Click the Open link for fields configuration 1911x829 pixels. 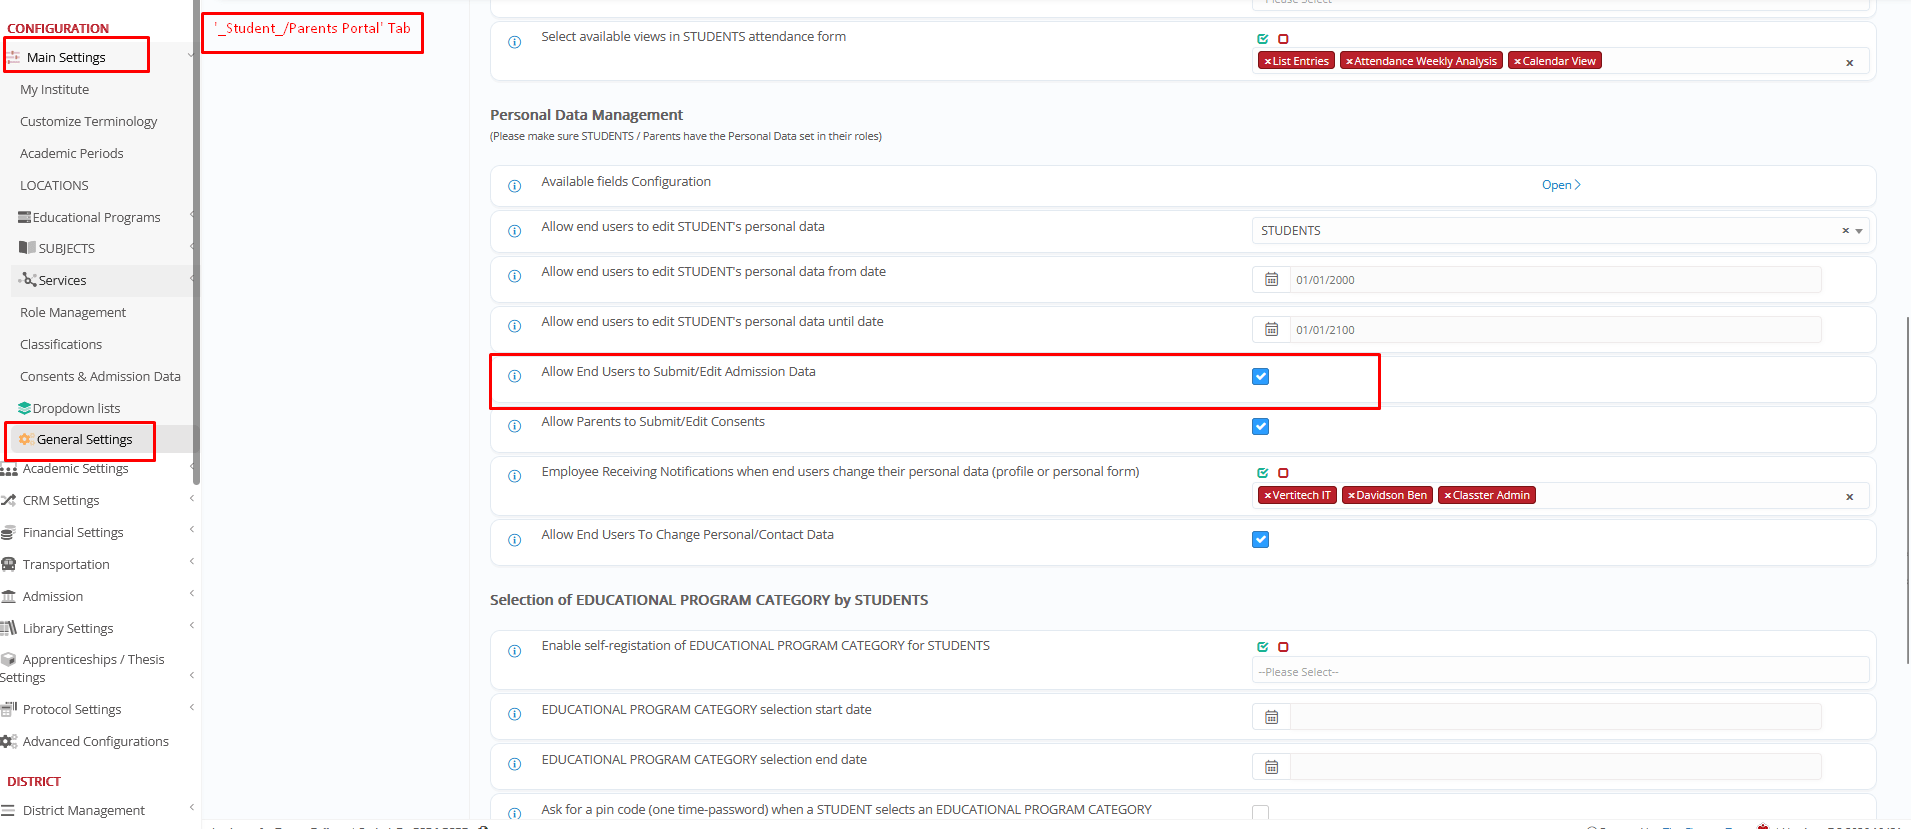(1560, 185)
